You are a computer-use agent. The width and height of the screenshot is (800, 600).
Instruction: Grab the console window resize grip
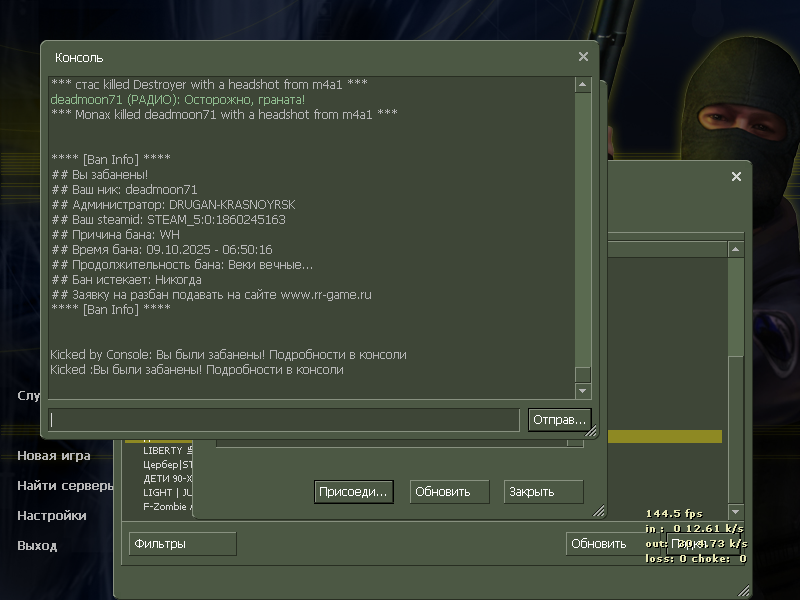coord(591,432)
